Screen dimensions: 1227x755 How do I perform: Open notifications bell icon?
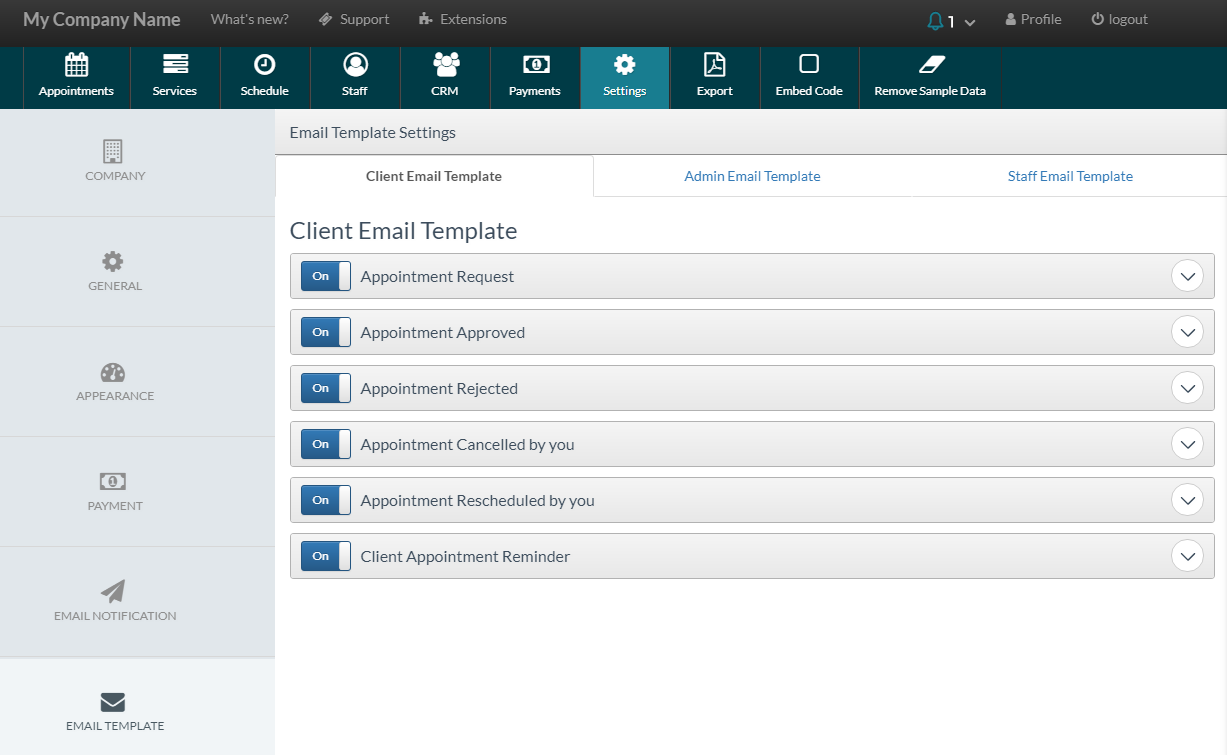[935, 20]
